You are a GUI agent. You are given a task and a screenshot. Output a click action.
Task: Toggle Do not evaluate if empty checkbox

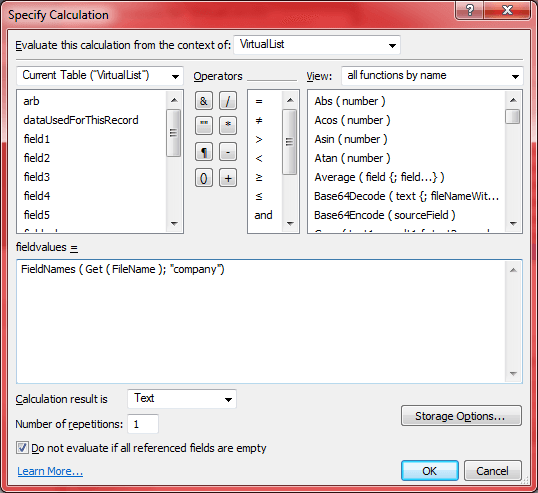point(22,448)
